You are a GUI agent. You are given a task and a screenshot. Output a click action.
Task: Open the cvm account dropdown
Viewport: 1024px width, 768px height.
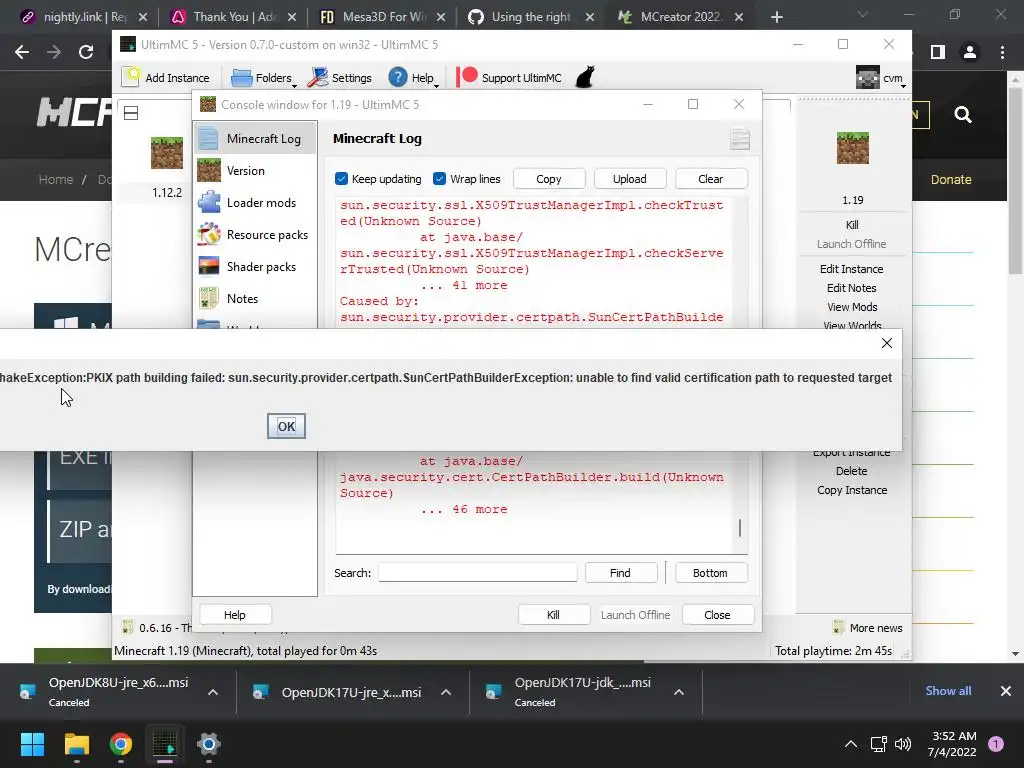pos(881,78)
